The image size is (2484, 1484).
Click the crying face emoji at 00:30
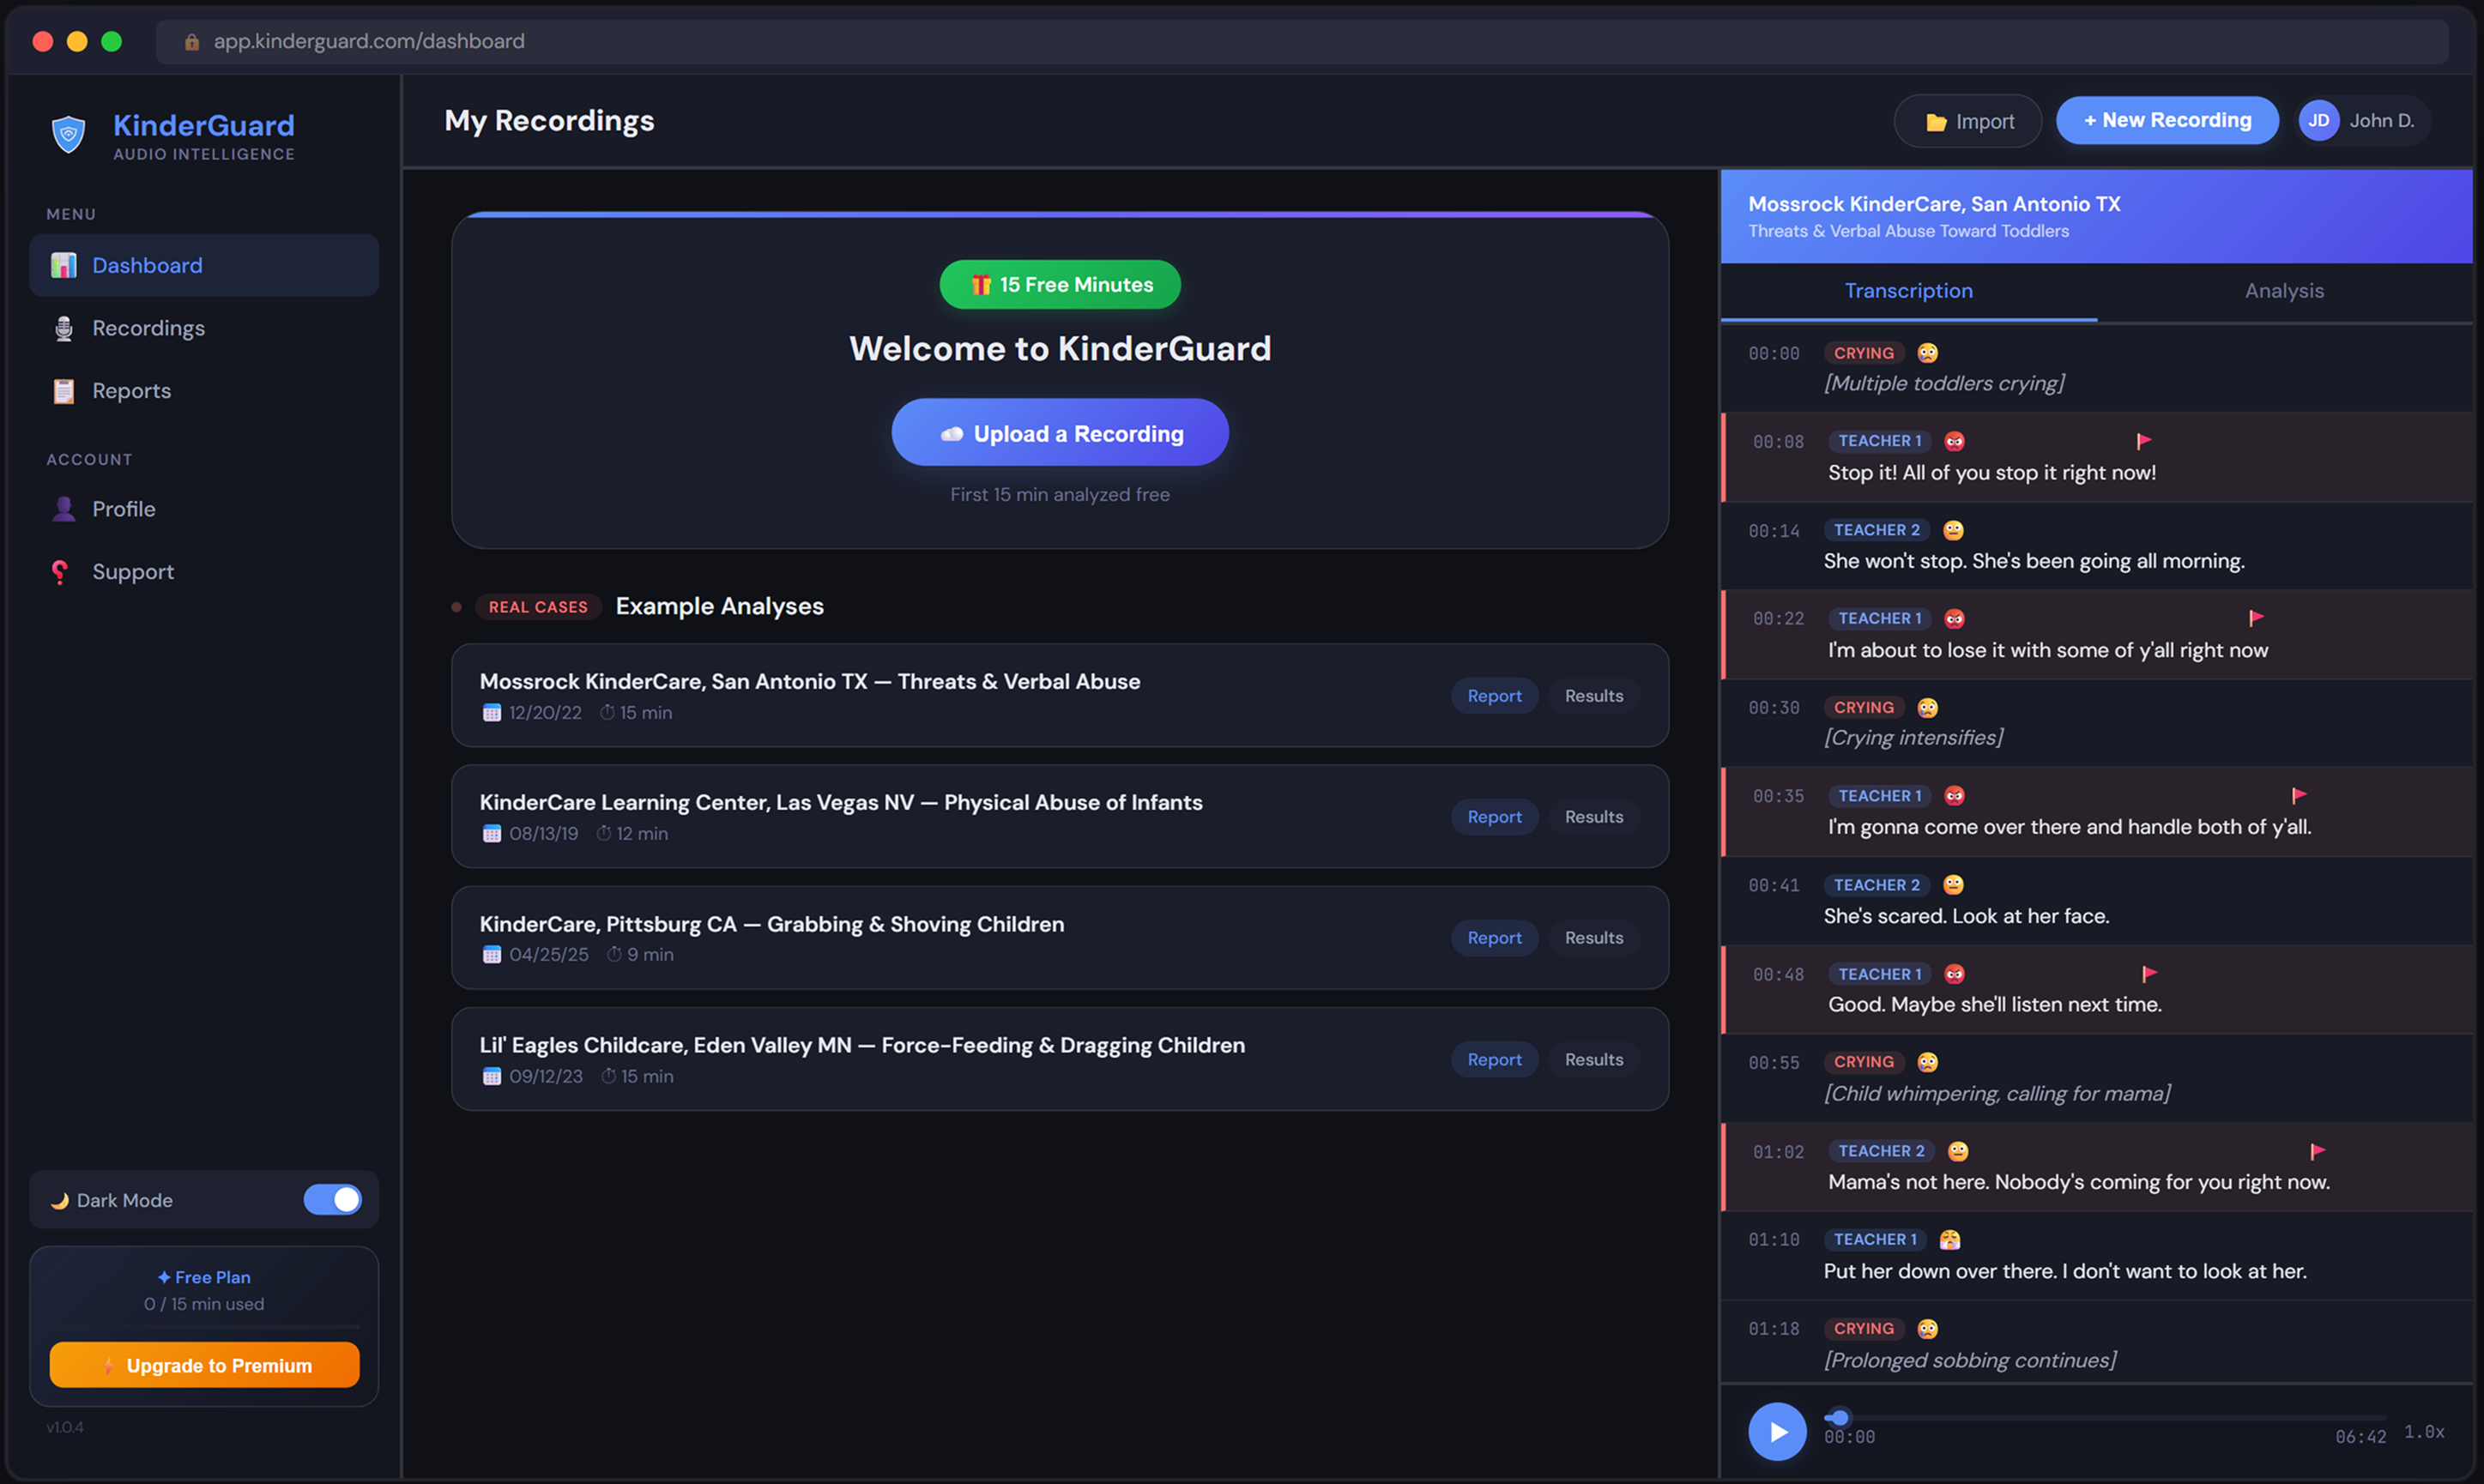coord(1927,707)
